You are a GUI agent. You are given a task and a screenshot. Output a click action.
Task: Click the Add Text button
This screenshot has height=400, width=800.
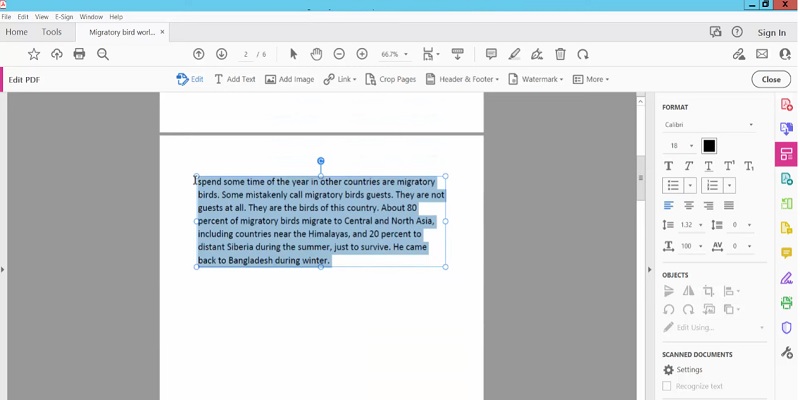[x=235, y=79]
